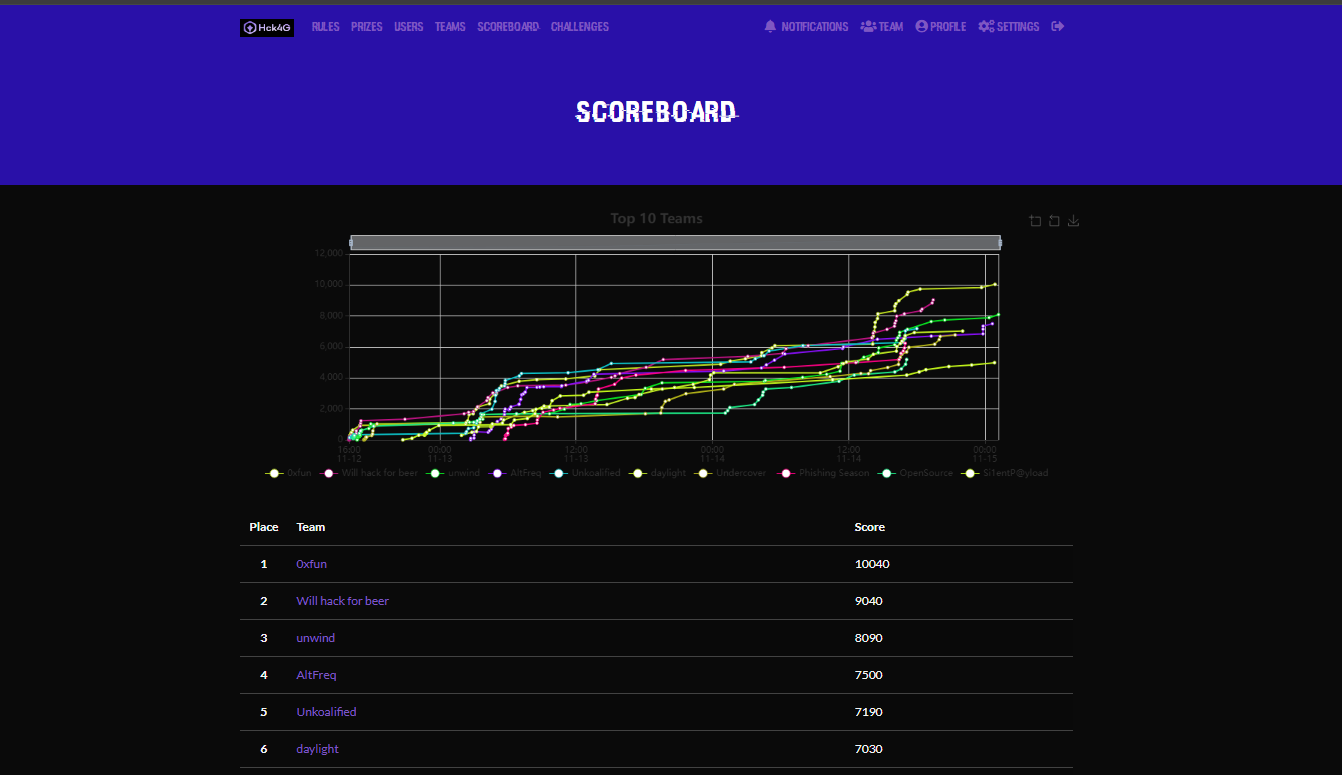This screenshot has height=775, width=1342.
Task: Click the score 7190
Action: (869, 712)
